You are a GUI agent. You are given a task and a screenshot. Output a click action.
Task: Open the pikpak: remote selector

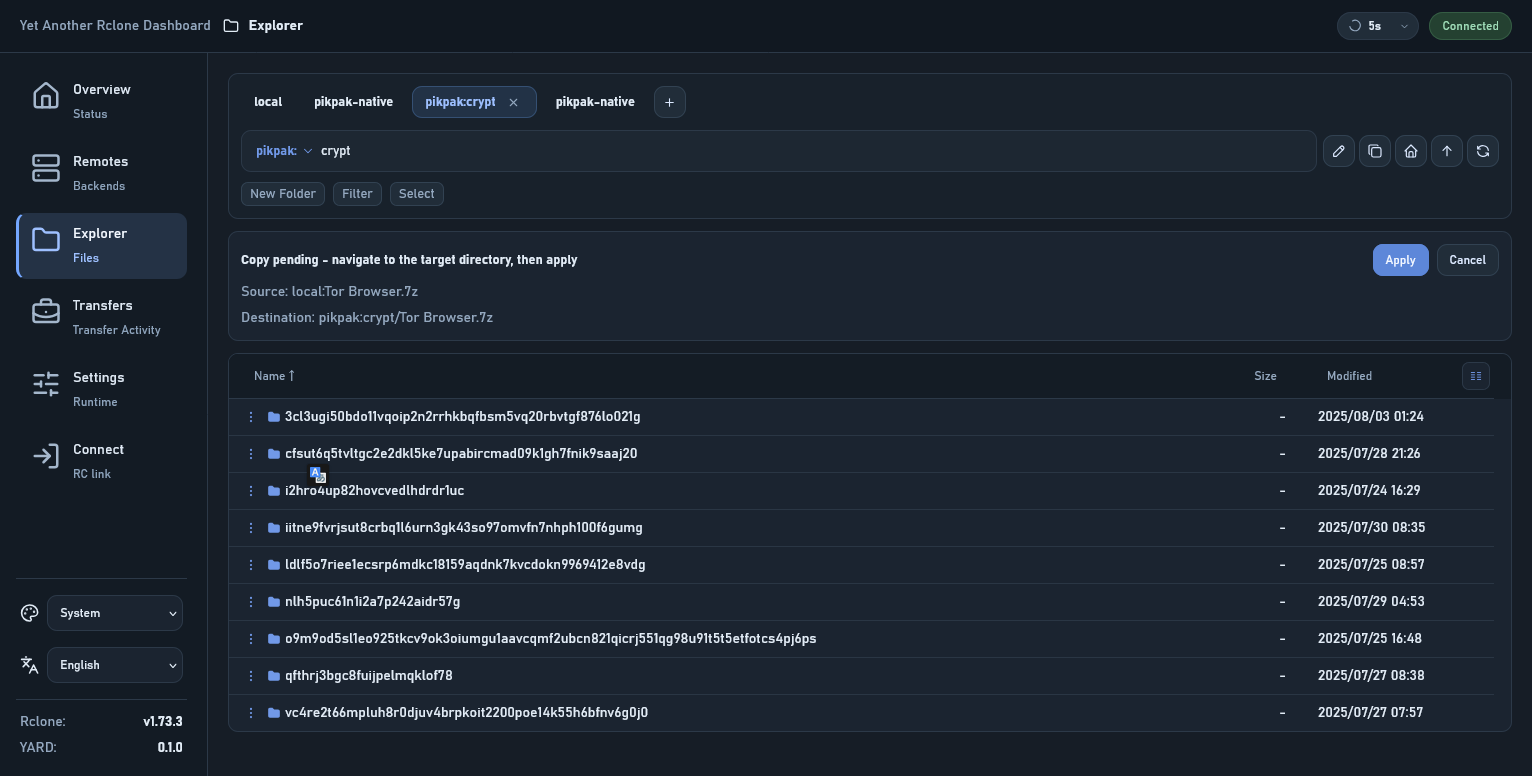point(284,151)
